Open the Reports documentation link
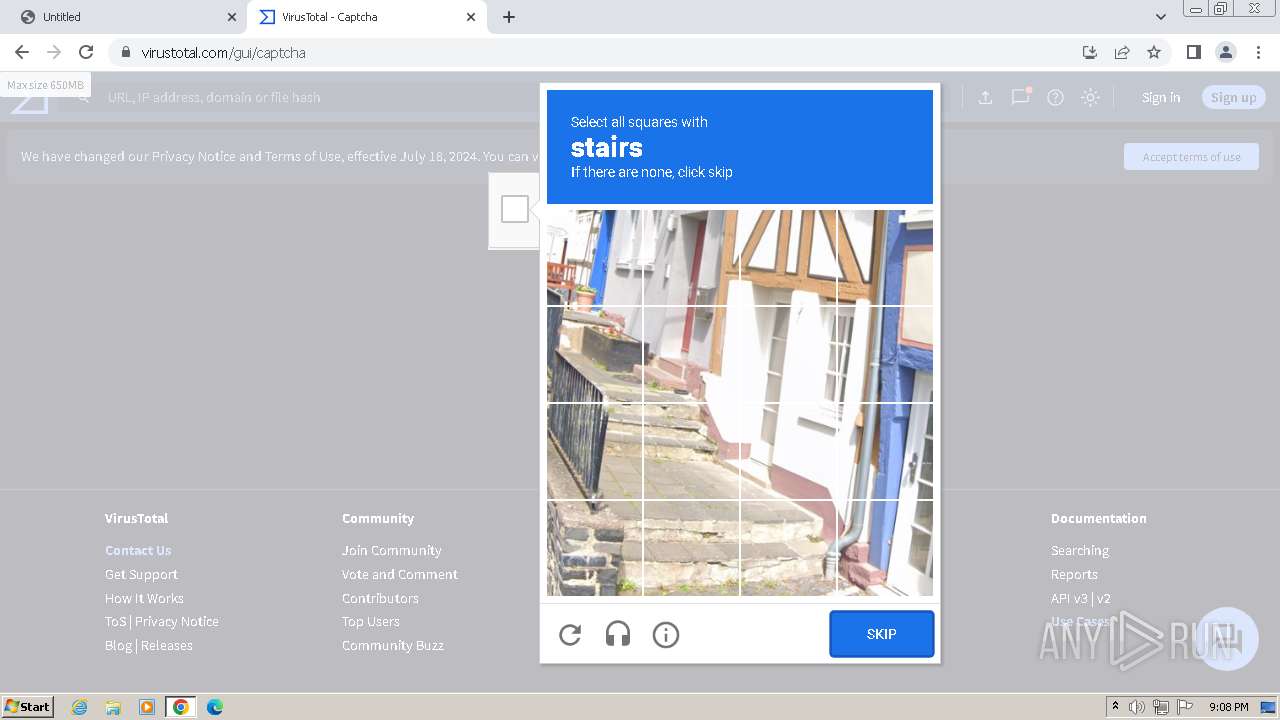This screenshot has height=720, width=1280. (x=1074, y=574)
